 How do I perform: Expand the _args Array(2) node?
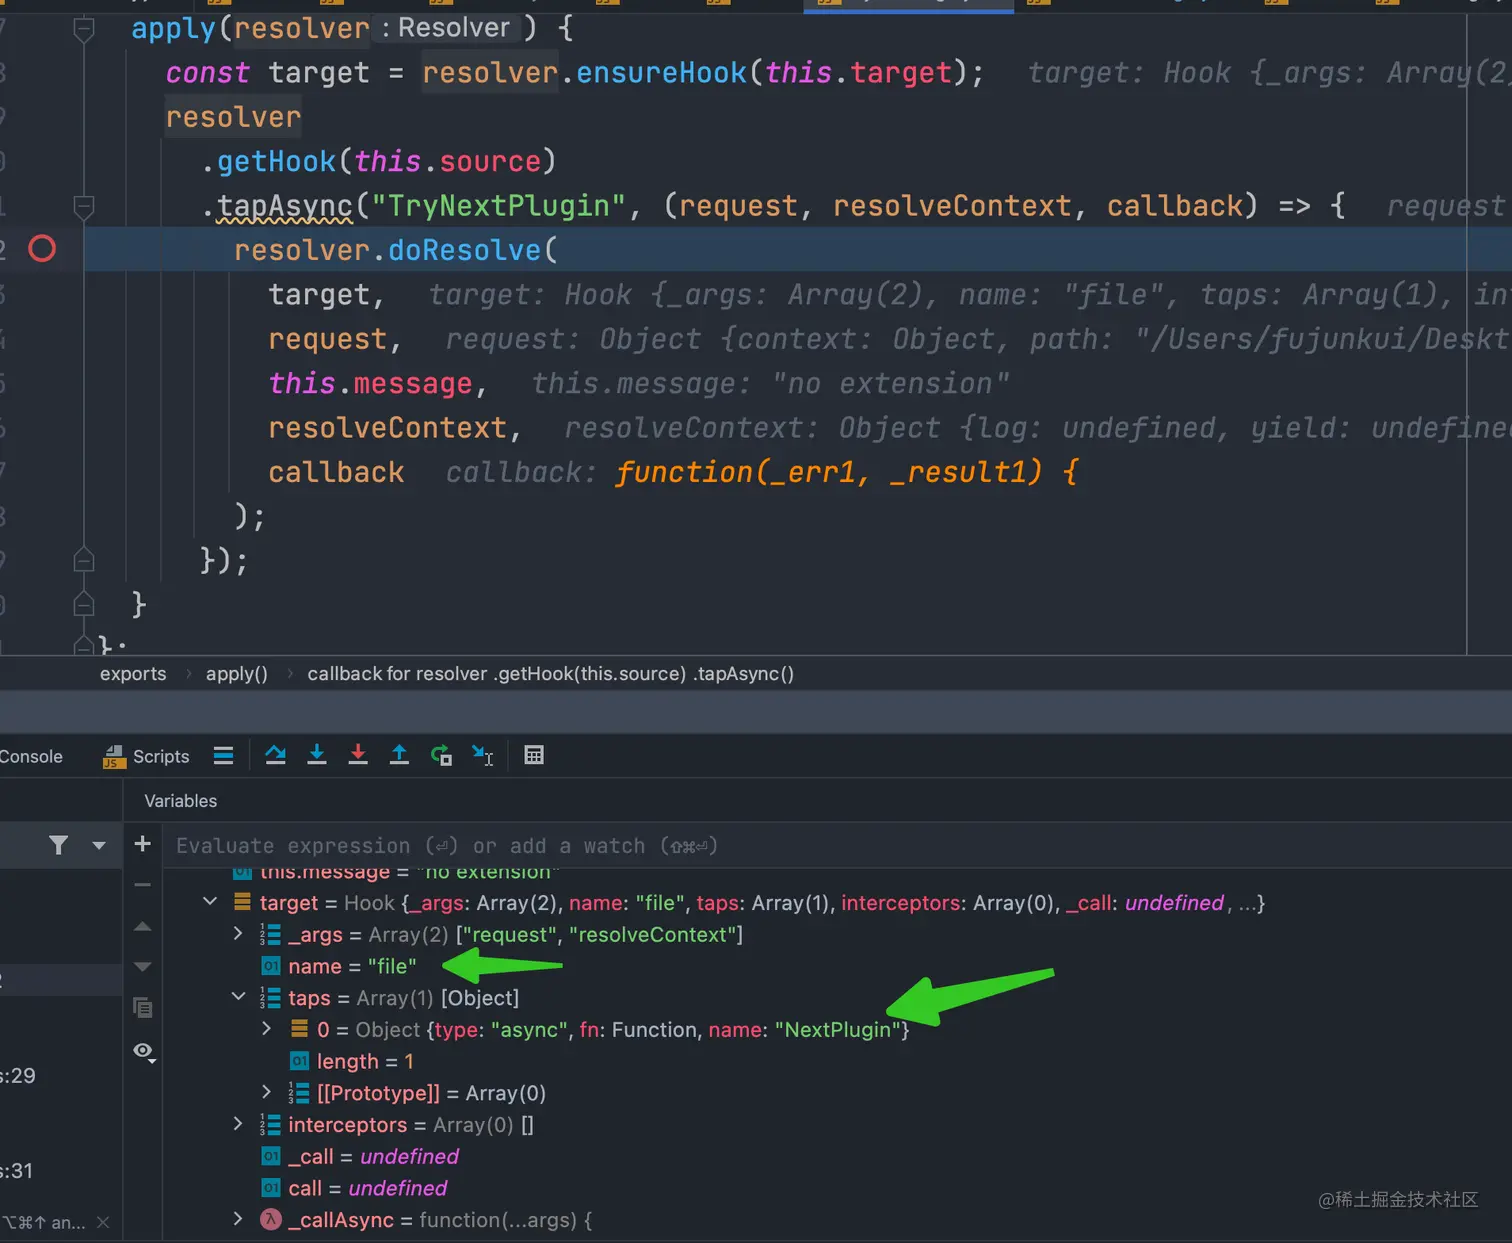(x=238, y=934)
